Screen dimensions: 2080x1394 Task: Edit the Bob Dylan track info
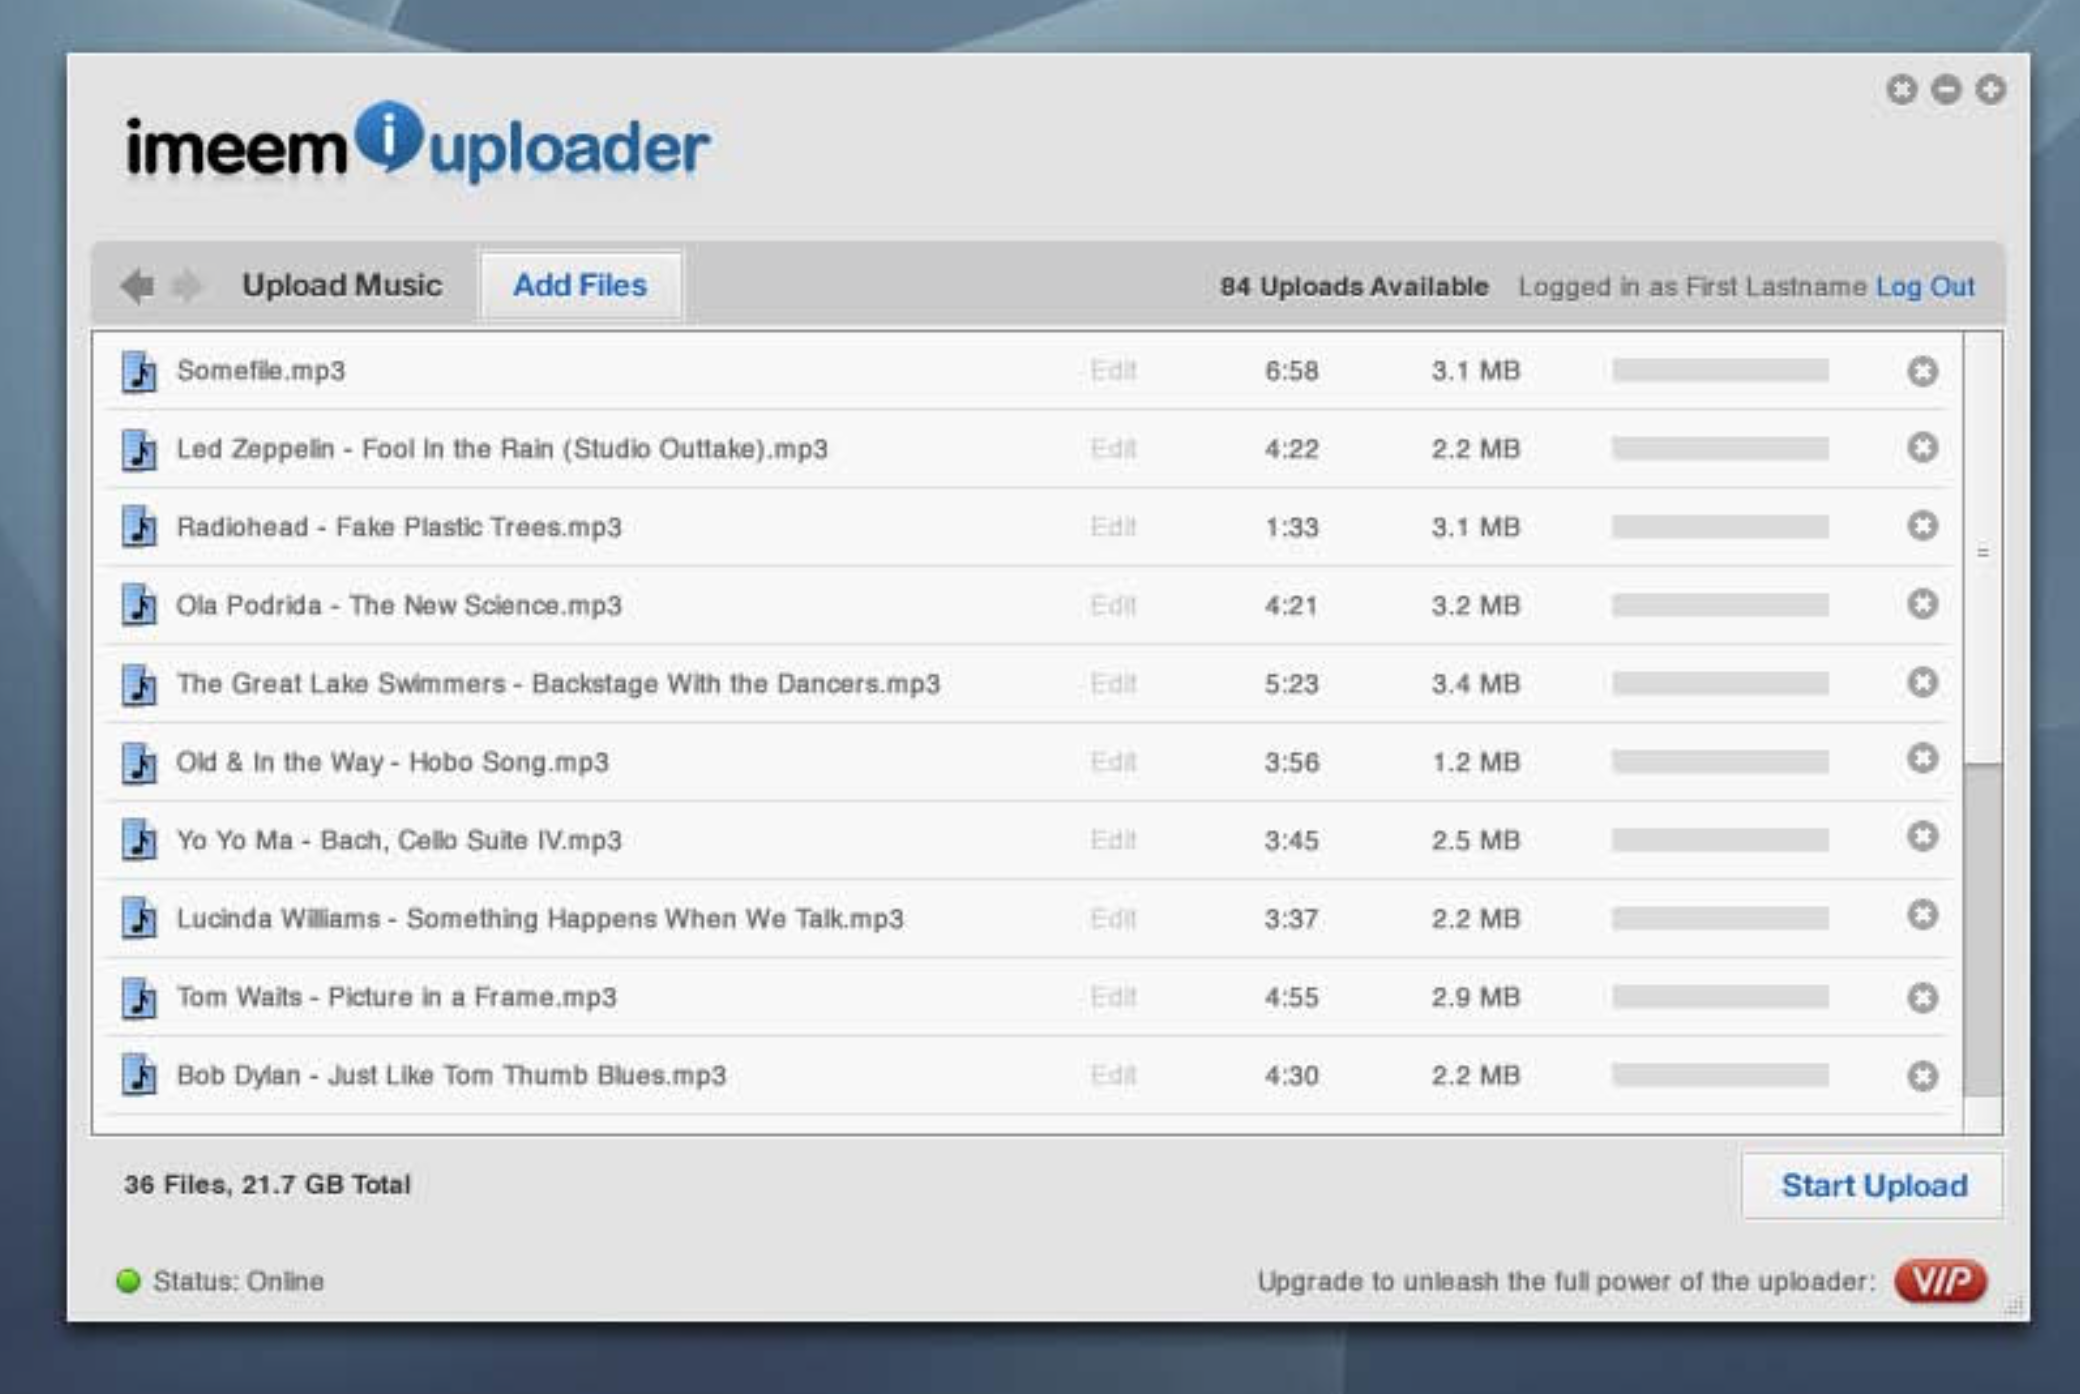click(x=1113, y=1075)
